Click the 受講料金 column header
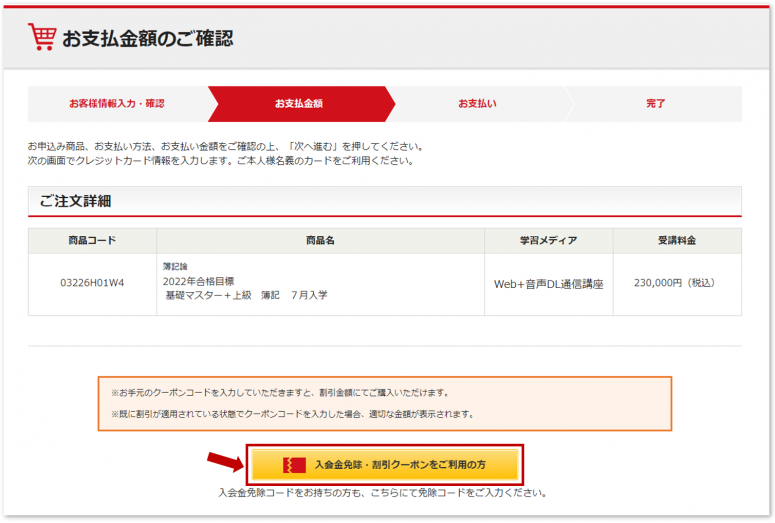The width and height of the screenshot is (775, 523). coord(677,241)
